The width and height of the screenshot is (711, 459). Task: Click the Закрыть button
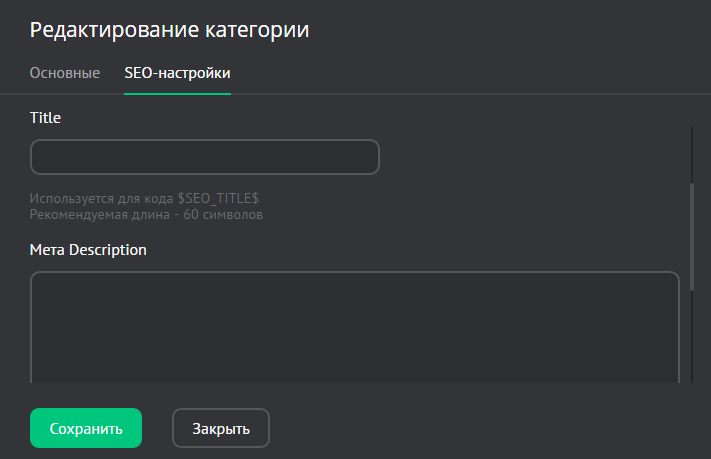pos(221,428)
